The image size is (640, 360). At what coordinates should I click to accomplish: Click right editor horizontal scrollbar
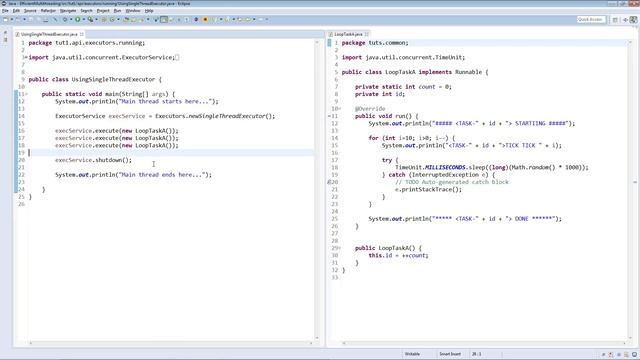click(x=484, y=343)
